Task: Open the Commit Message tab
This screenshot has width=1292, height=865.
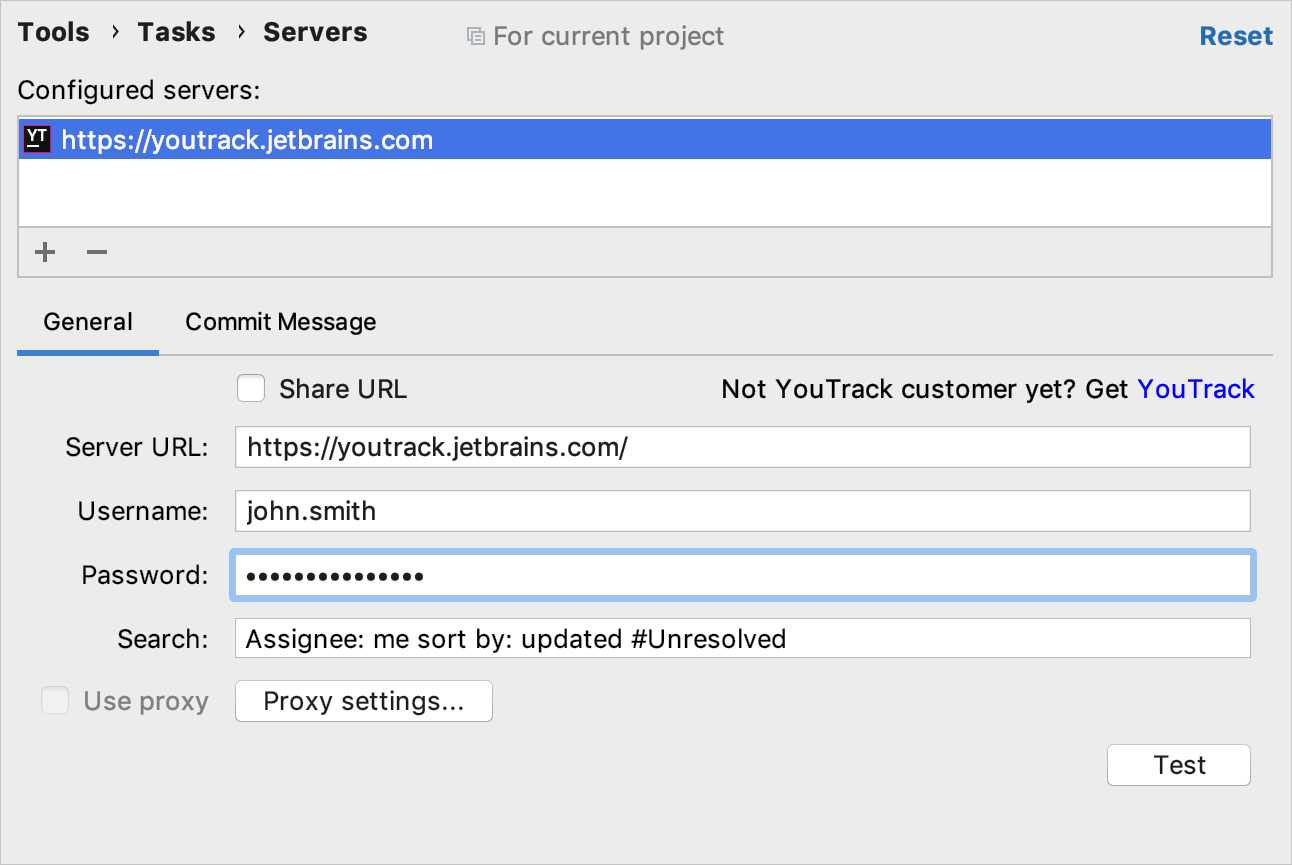Action: (x=281, y=322)
